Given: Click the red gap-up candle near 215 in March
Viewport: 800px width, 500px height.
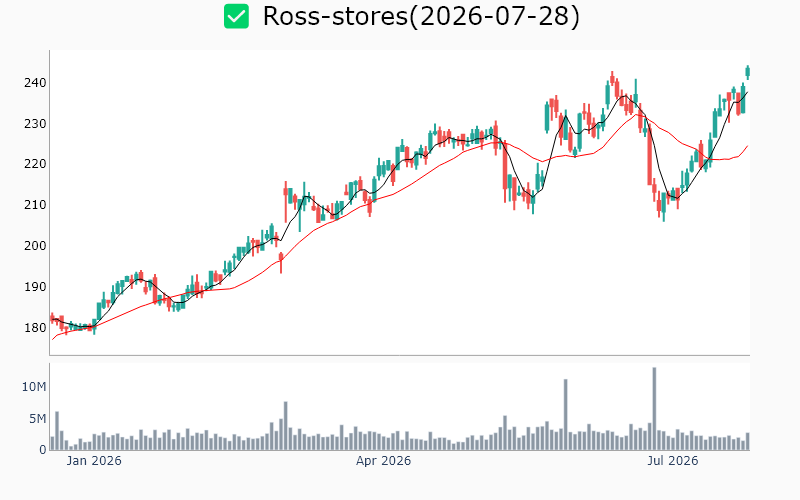Looking at the screenshot, I should [x=286, y=201].
